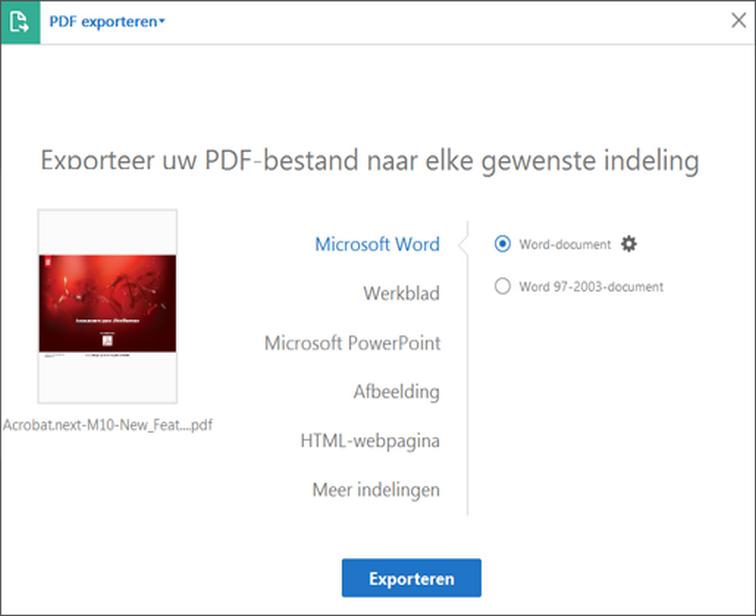Switch to Microsoft PowerPoint format
Screen dimensions: 756x616
352,343
